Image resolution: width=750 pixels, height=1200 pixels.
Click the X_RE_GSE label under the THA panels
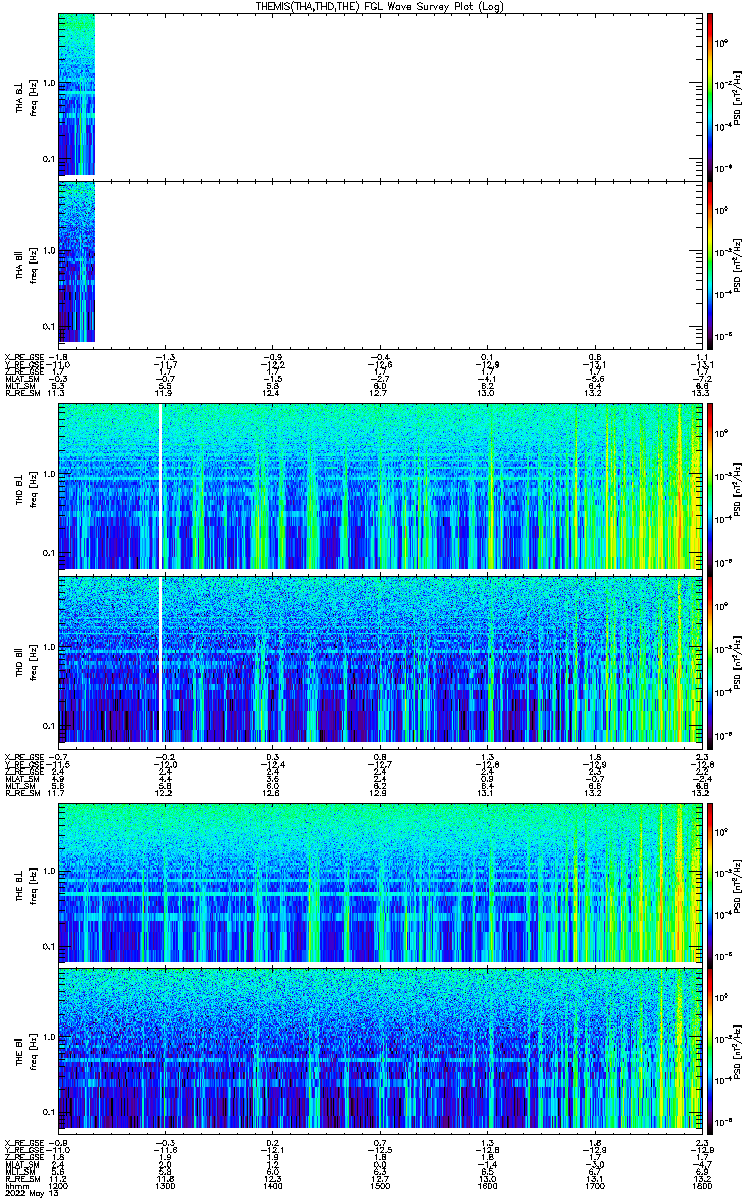click(x=24, y=358)
